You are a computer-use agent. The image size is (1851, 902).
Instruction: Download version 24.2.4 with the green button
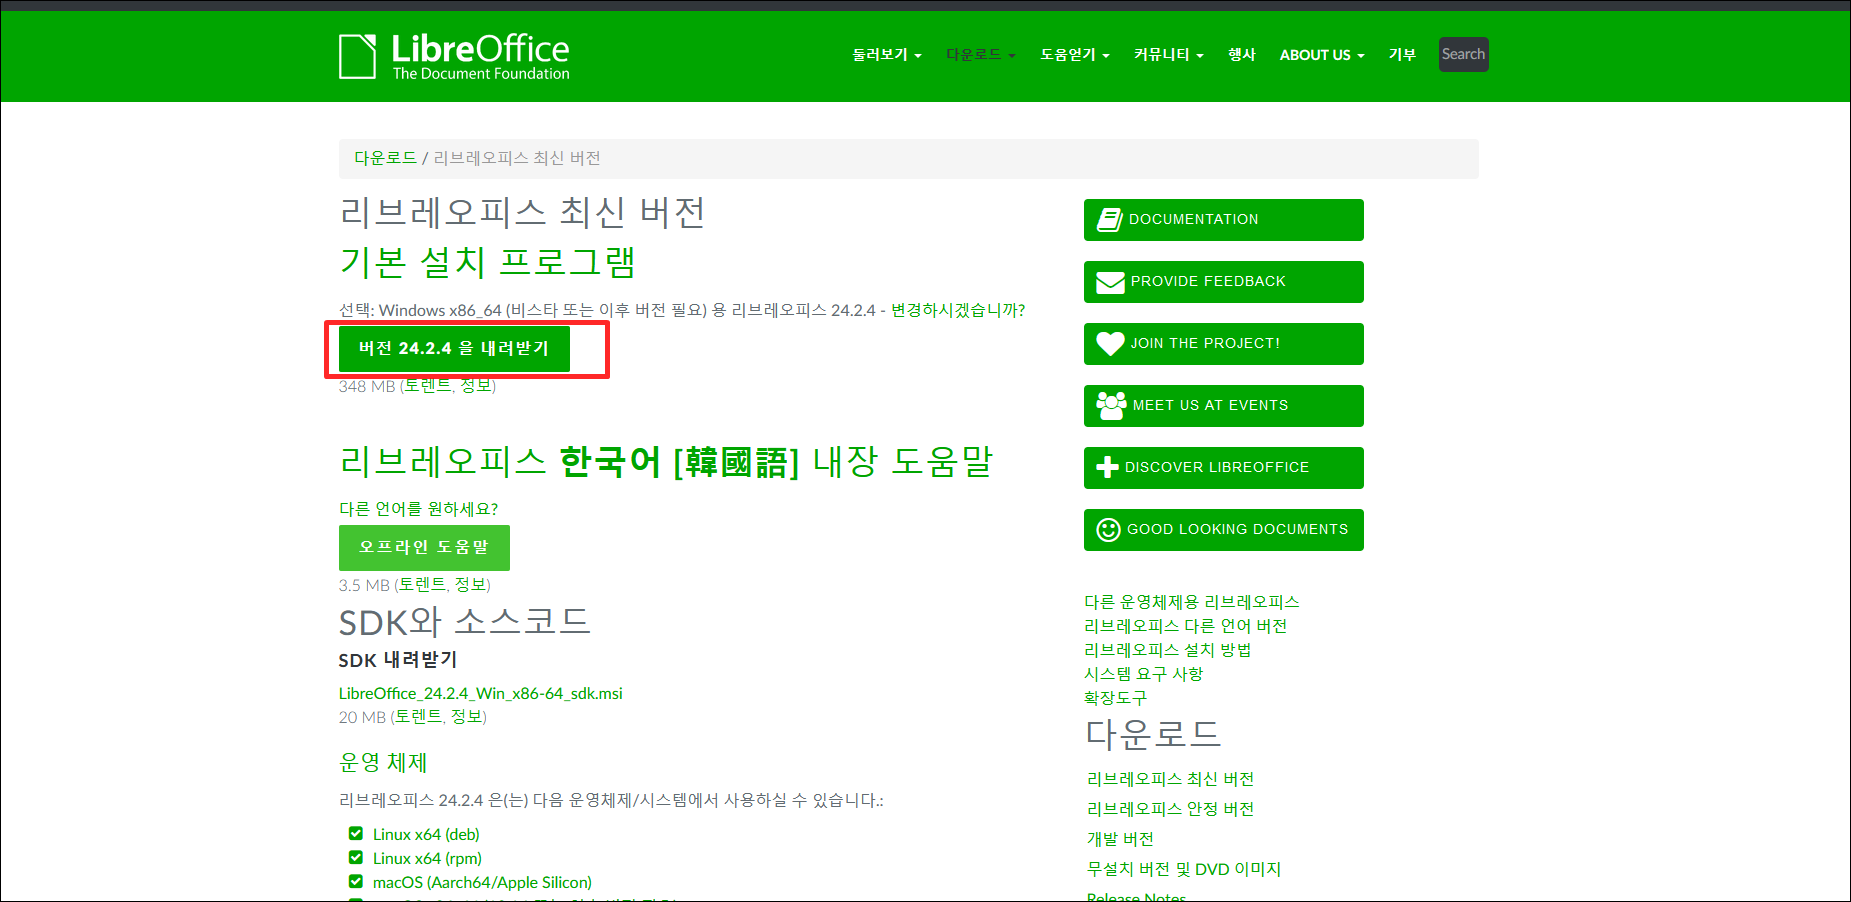tap(454, 349)
